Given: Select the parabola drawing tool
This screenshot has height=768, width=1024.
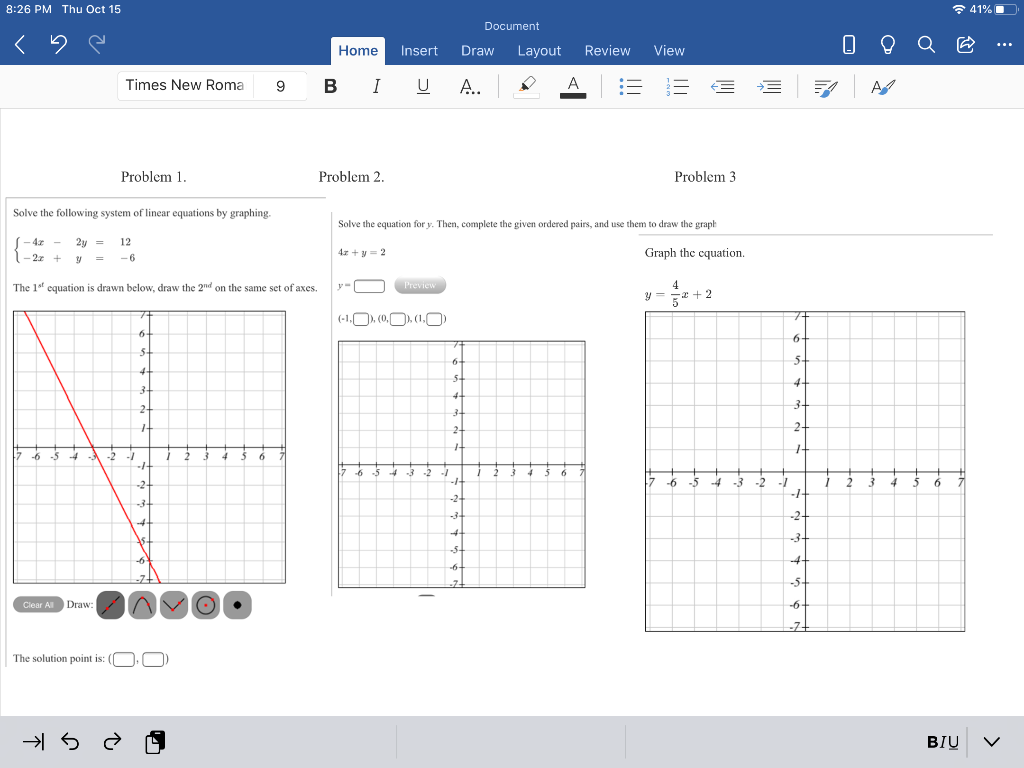Looking at the screenshot, I should pyautogui.click(x=142, y=605).
